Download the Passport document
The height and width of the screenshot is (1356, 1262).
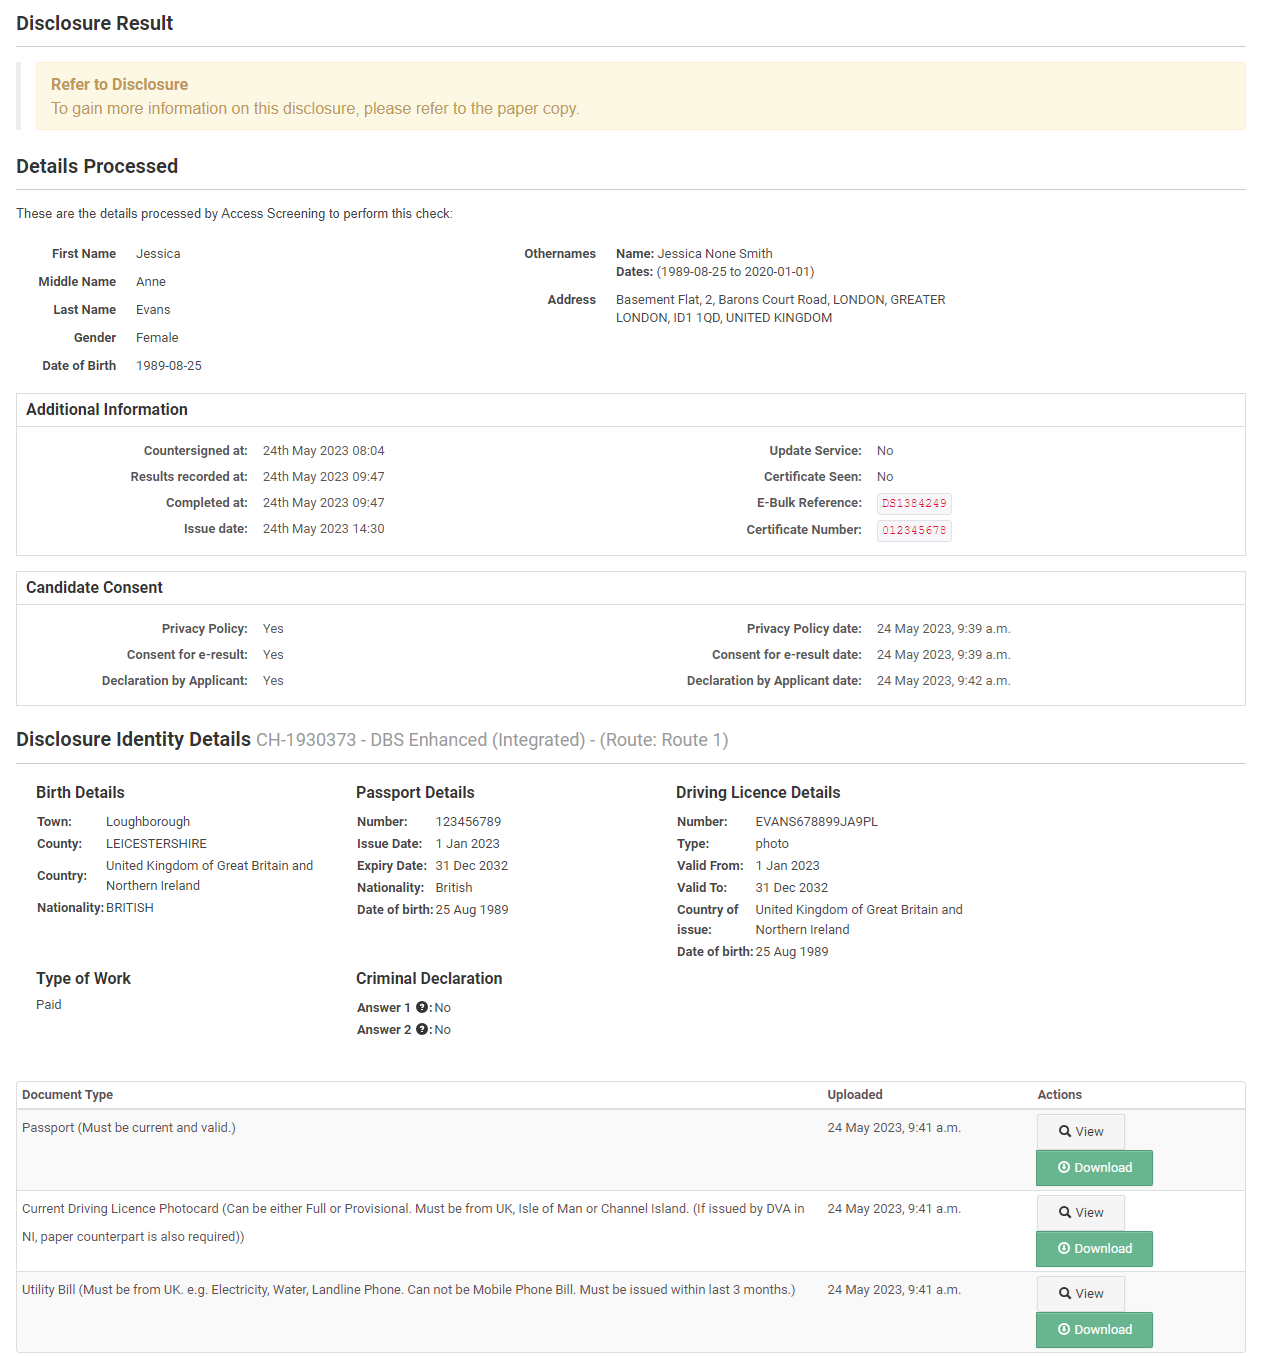[x=1094, y=1168]
